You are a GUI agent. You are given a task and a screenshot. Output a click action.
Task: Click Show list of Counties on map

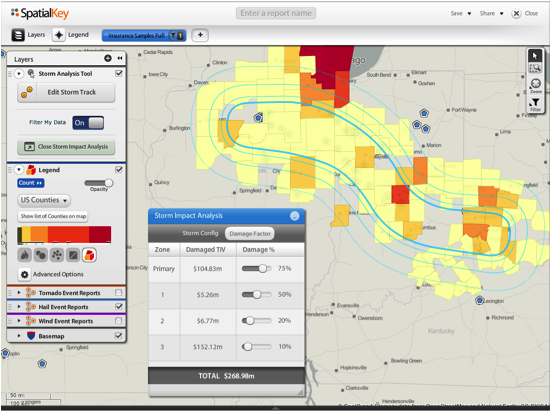[x=53, y=216]
